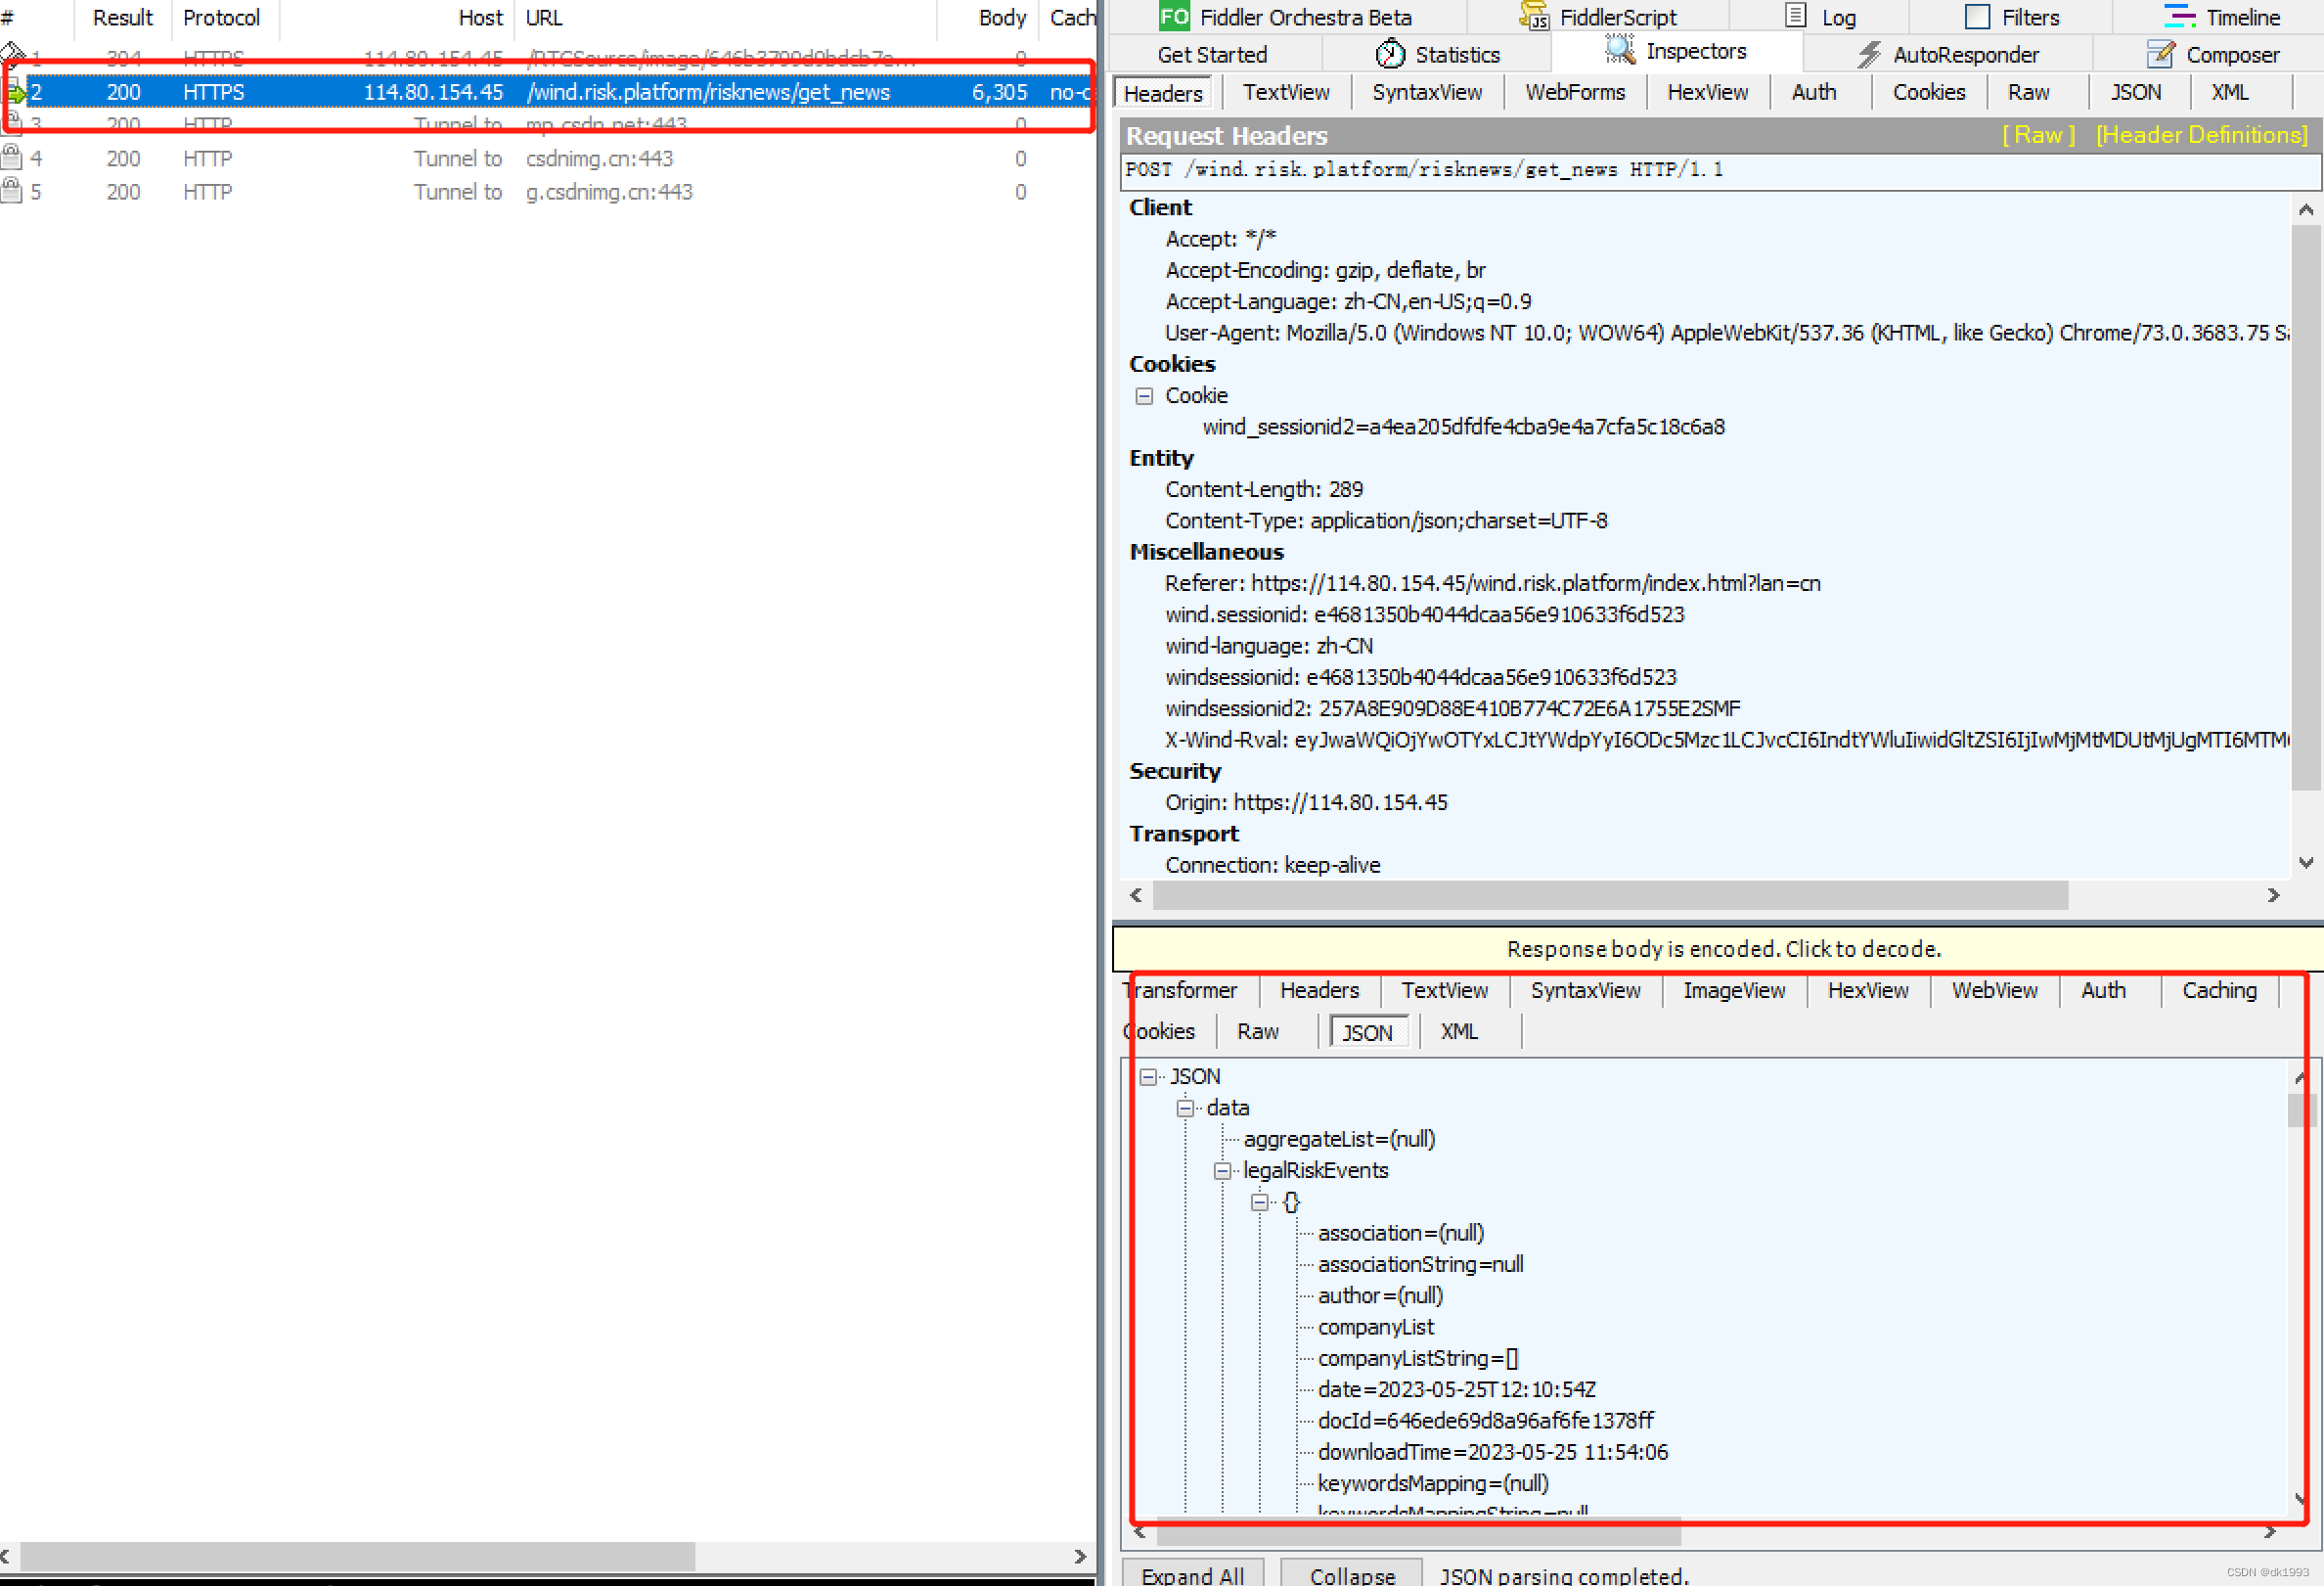This screenshot has width=2324, height=1586.
Task: Collapse the root JSON tree node
Action: (x=1148, y=1077)
